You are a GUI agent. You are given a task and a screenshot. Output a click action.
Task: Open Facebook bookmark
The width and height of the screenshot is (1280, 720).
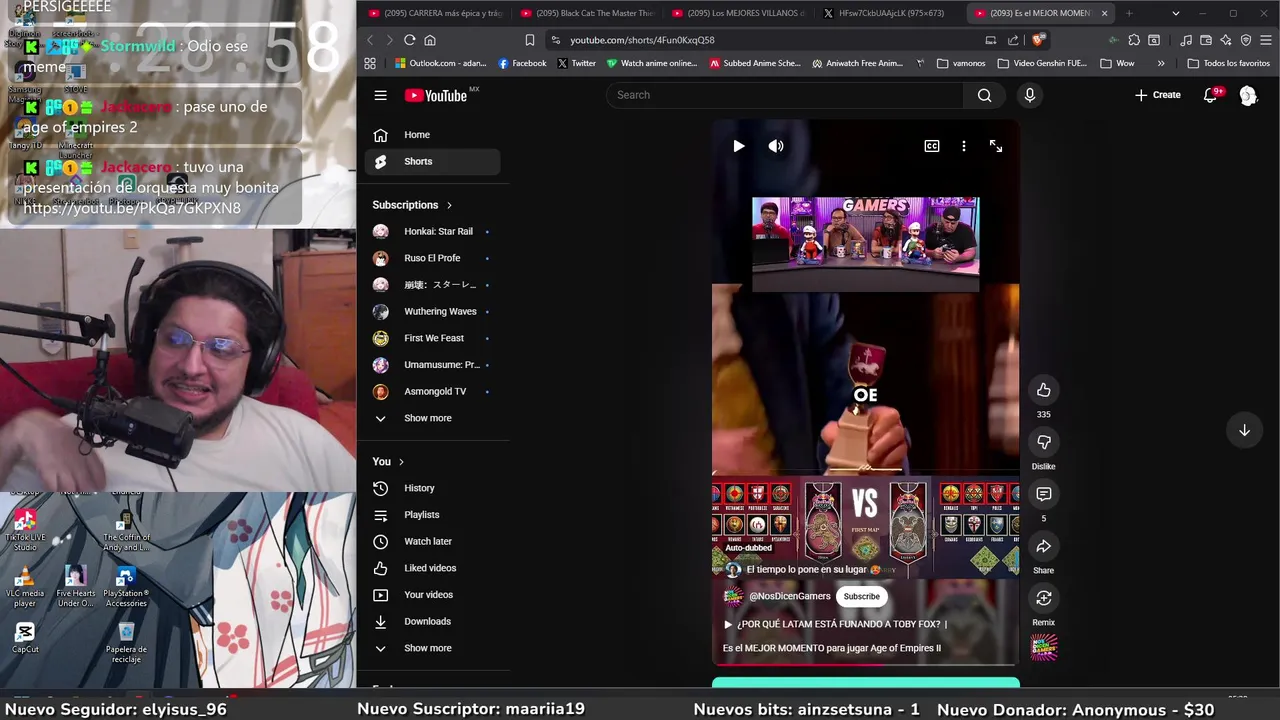pos(522,63)
